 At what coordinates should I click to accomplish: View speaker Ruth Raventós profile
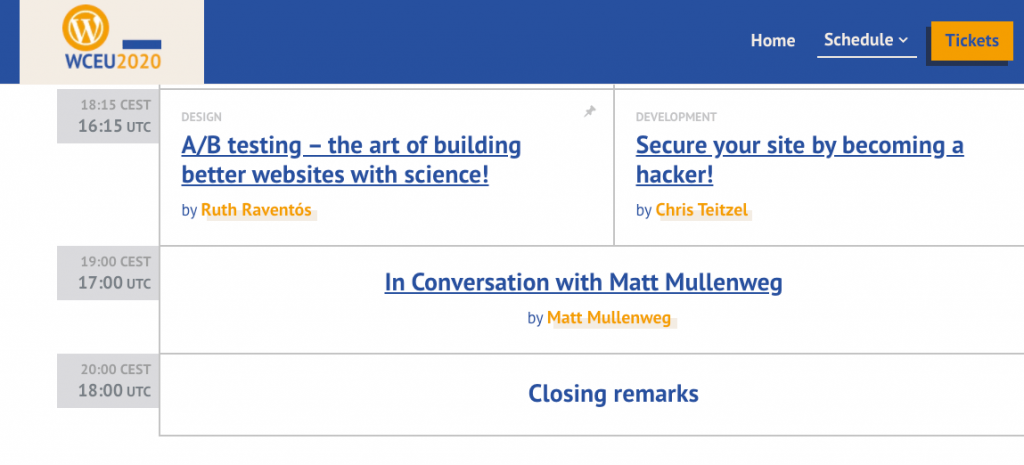257,210
